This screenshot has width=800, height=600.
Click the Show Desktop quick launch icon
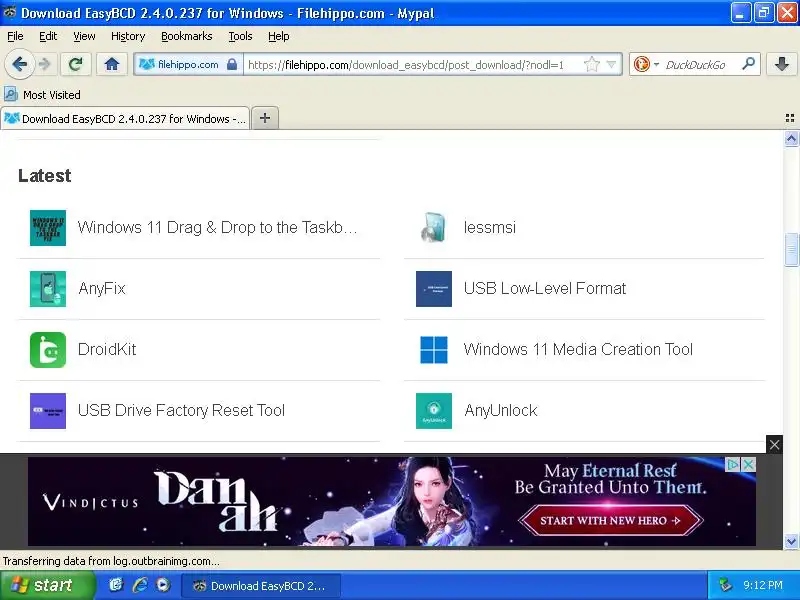coord(116,585)
